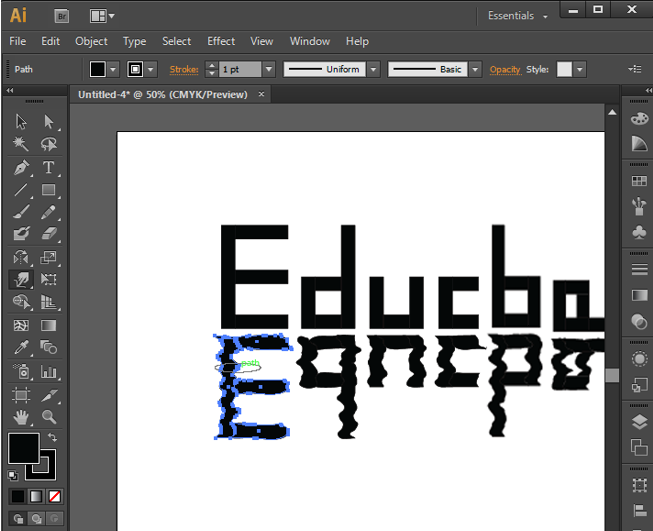
Task: Enable Draw Behind mode
Action: pyautogui.click(x=36, y=519)
